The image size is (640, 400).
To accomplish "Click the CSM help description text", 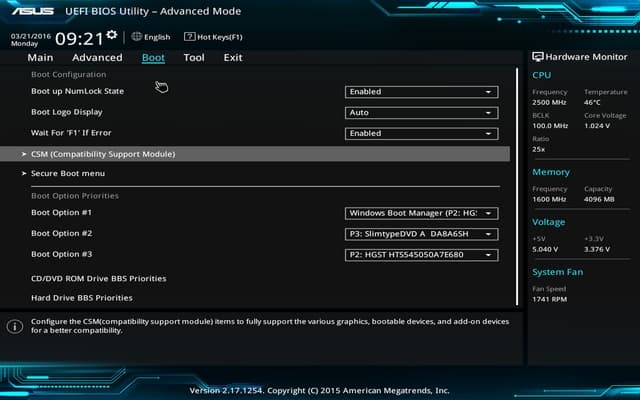I will pos(270,326).
